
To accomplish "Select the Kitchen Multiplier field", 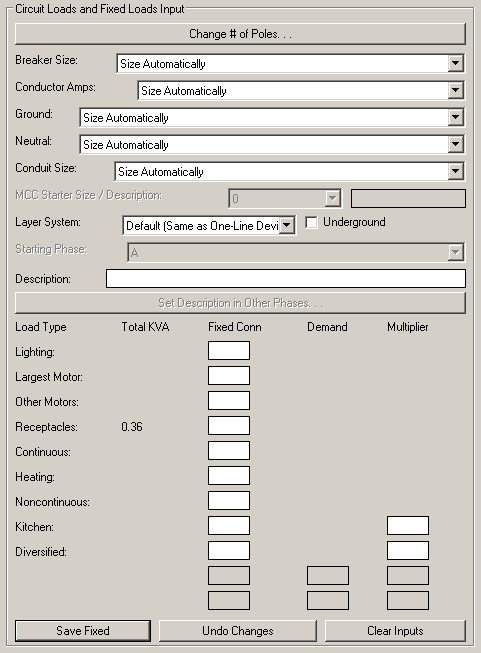I will tap(408, 526).
